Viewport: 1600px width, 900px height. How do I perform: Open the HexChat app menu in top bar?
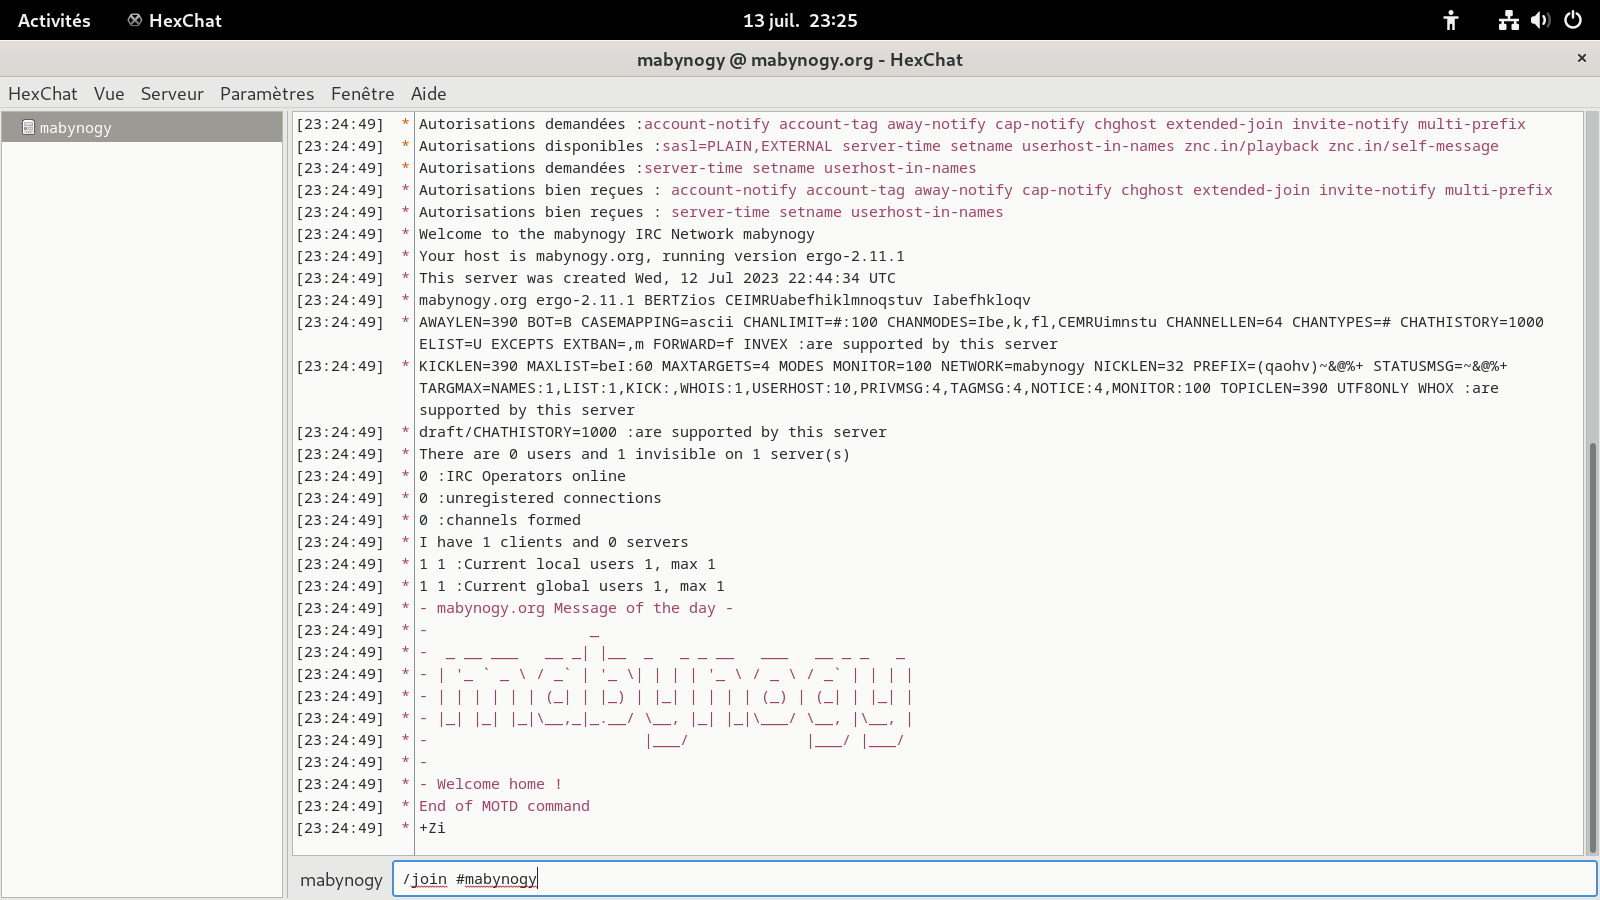coord(175,20)
